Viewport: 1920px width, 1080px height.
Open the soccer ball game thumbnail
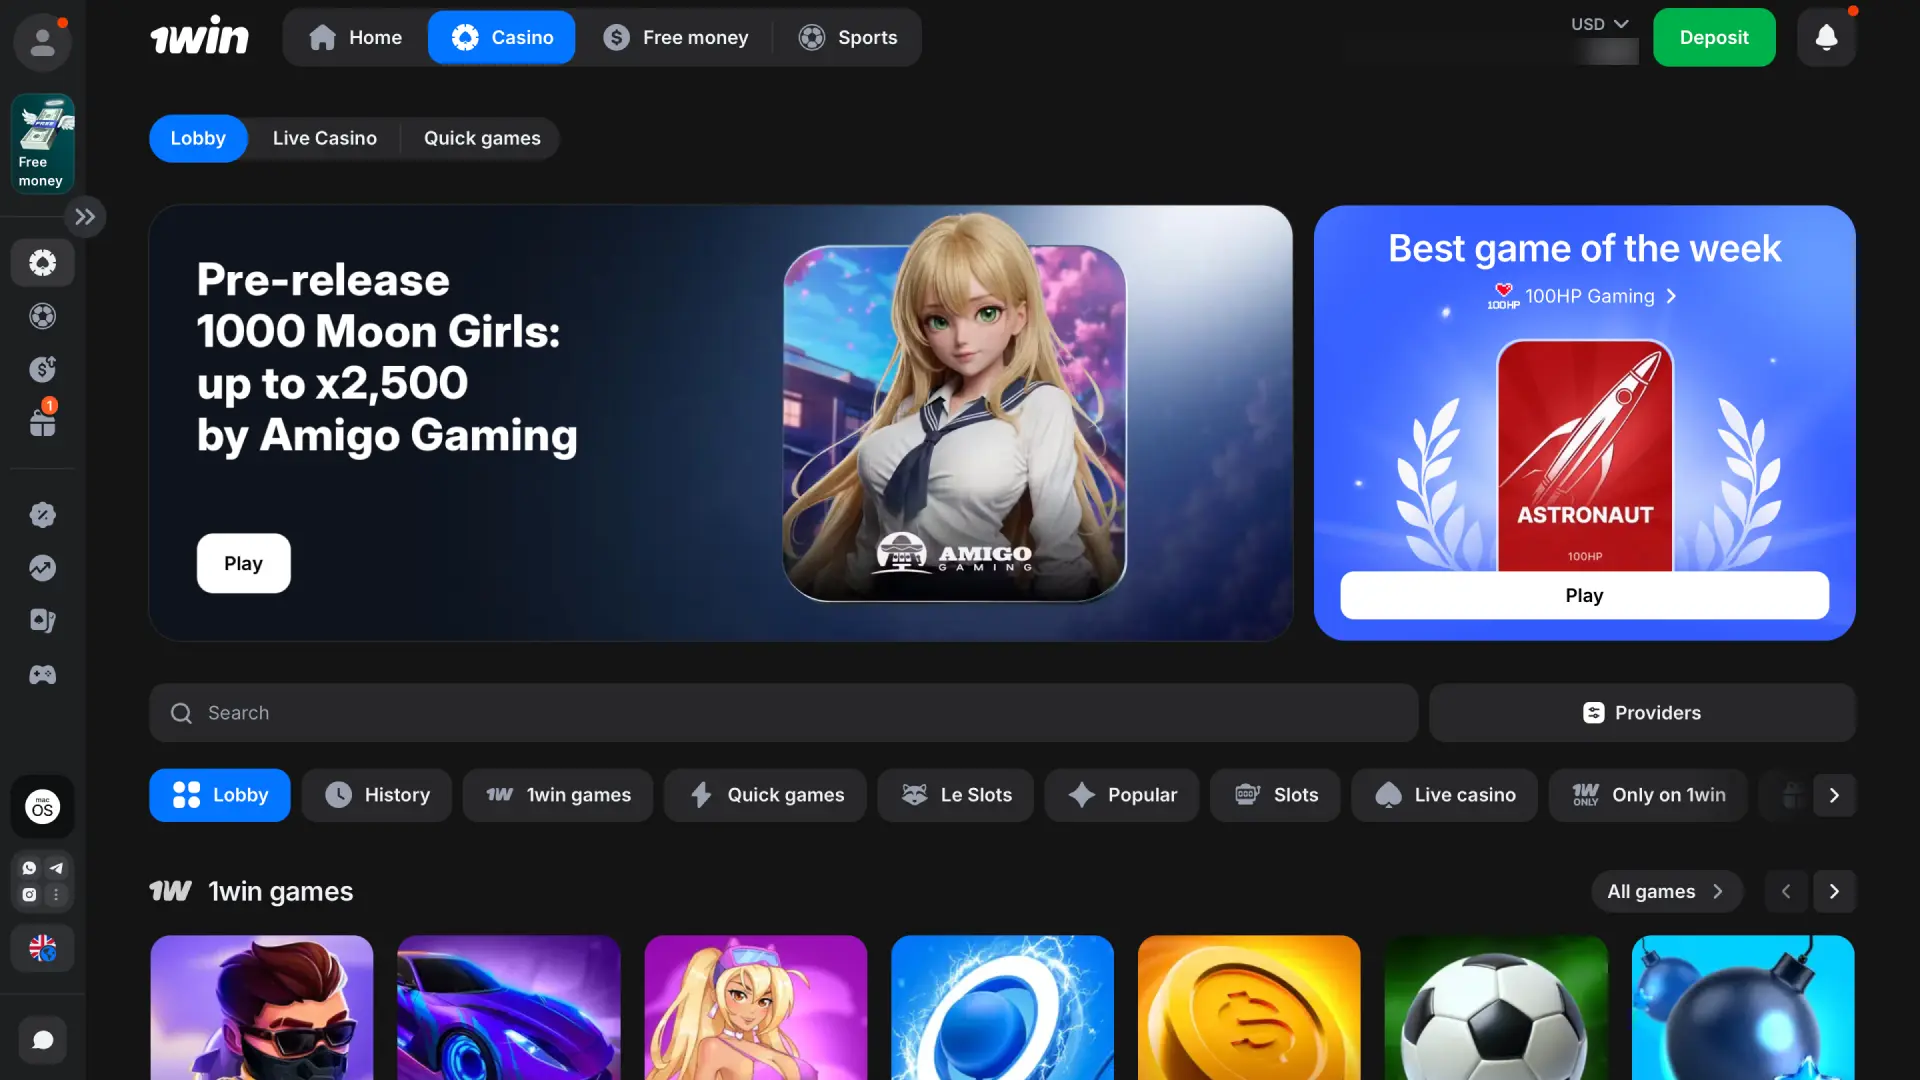pos(1496,1008)
